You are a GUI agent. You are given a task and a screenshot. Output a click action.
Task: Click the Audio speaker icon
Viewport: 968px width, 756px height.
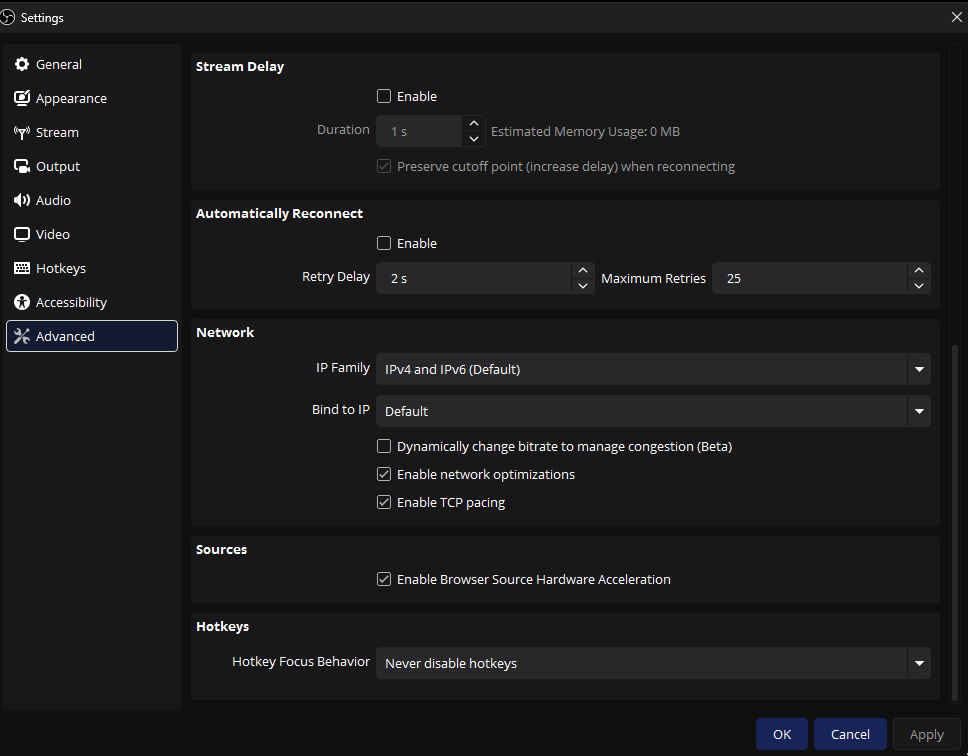(22, 200)
